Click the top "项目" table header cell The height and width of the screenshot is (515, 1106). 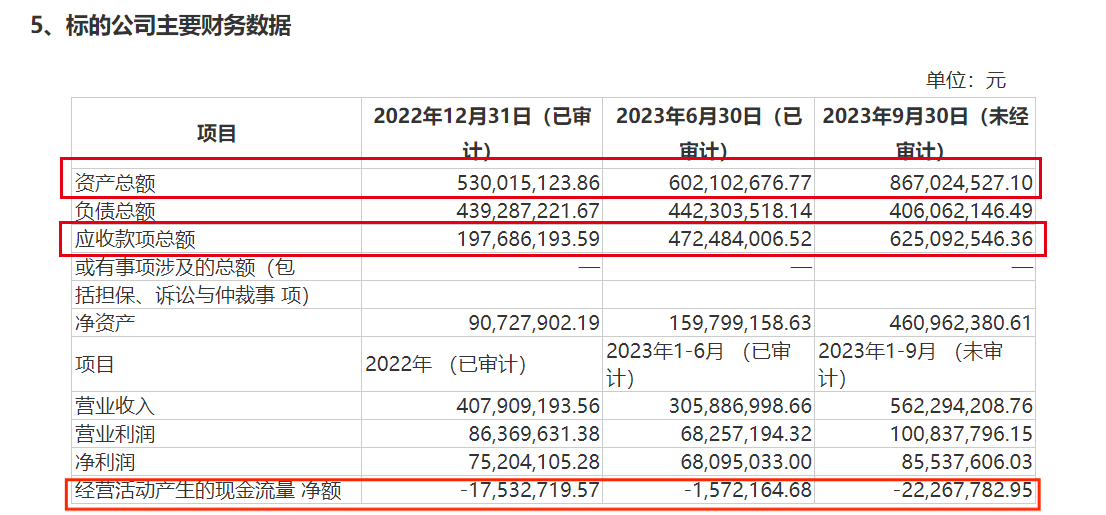pos(216,133)
